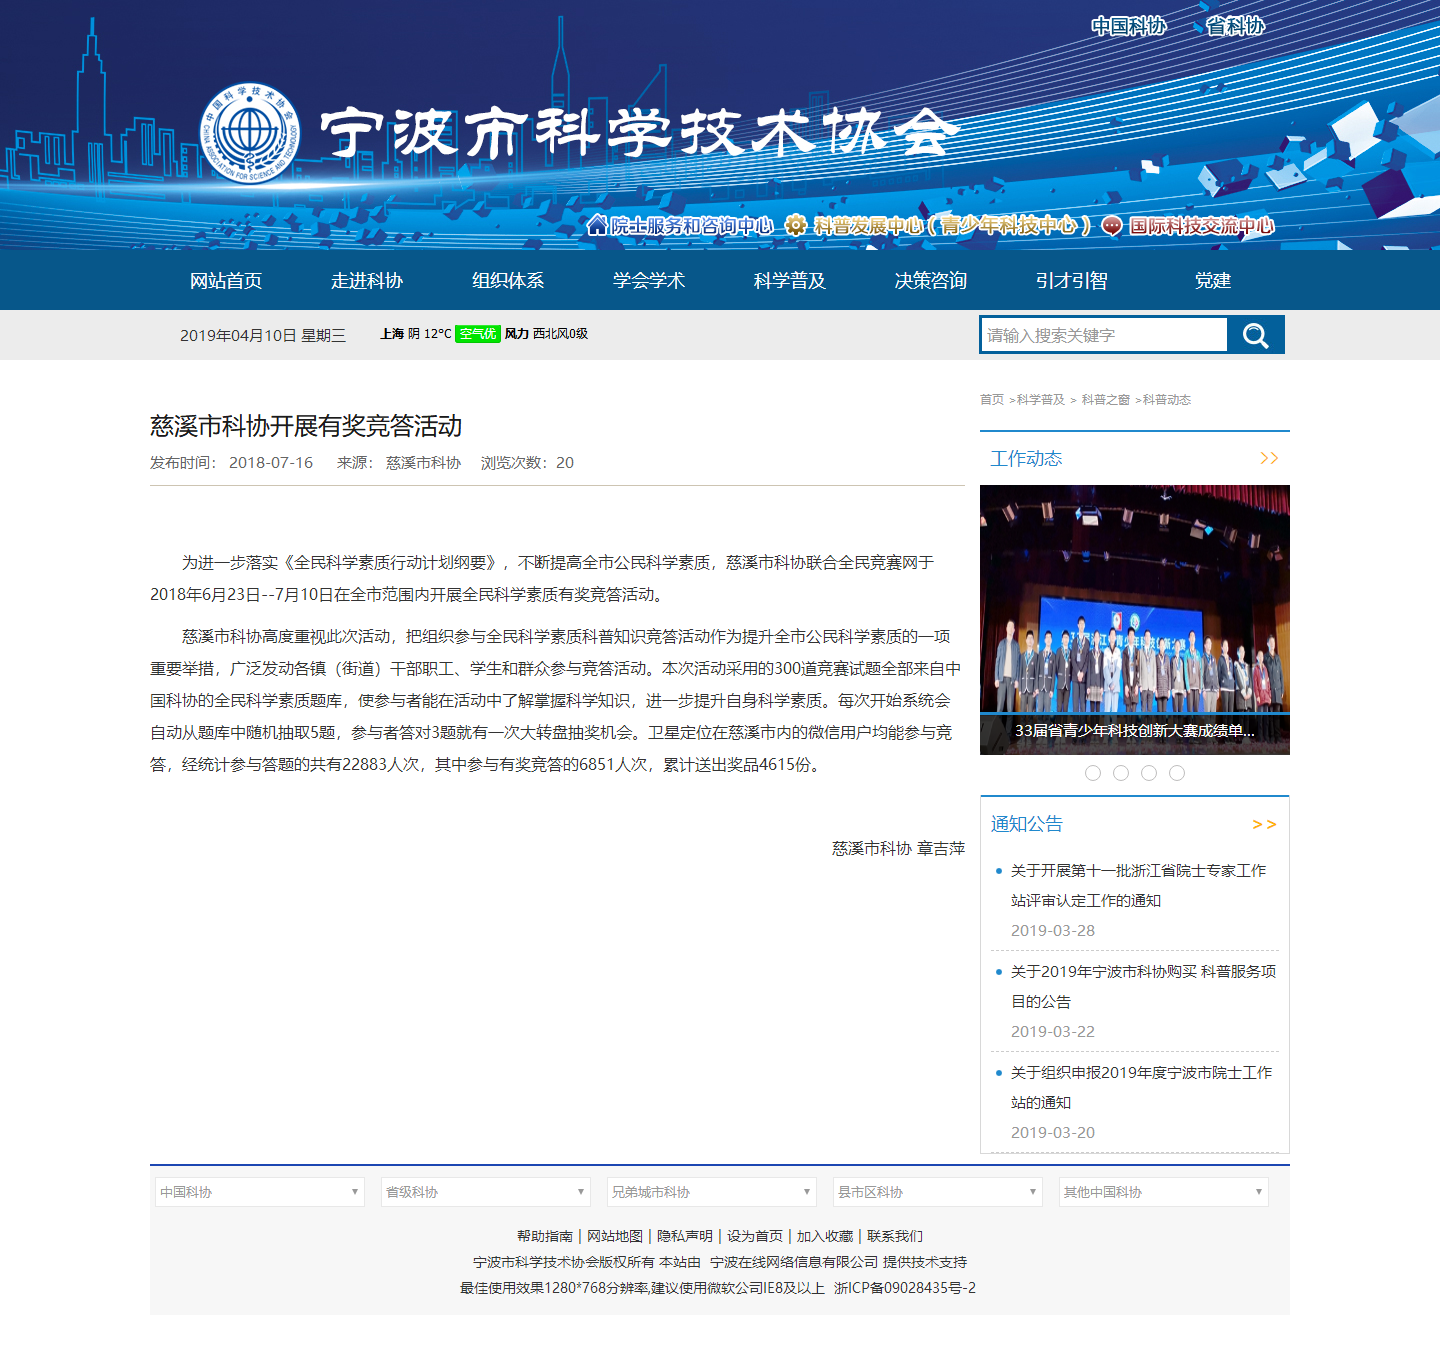Viewport: 1440px width, 1355px height.
Task: Click the search keyword input field
Action: (1104, 335)
